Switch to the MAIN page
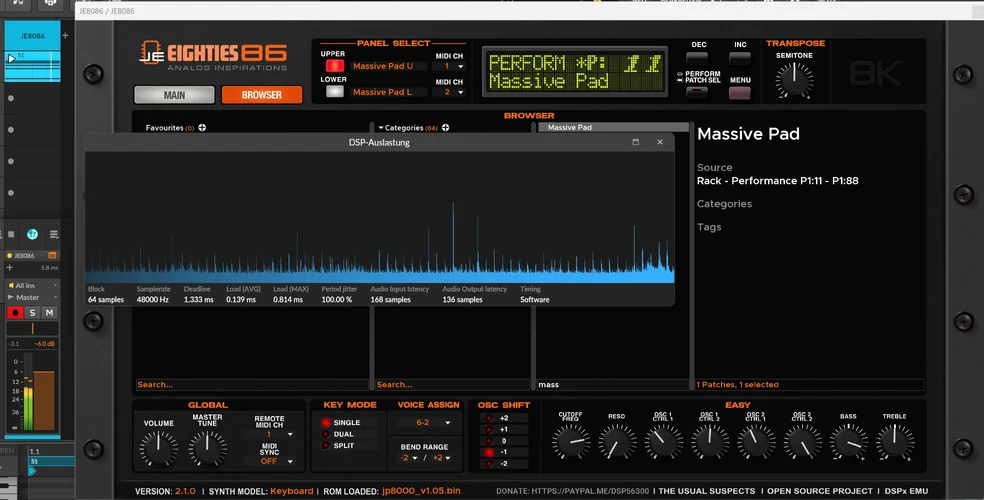 click(174, 95)
